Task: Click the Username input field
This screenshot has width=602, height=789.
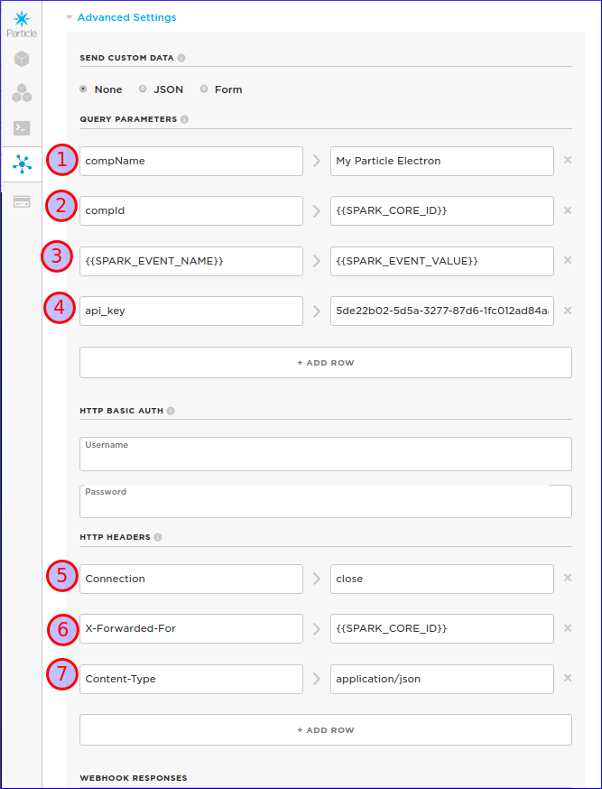Action: (x=325, y=454)
